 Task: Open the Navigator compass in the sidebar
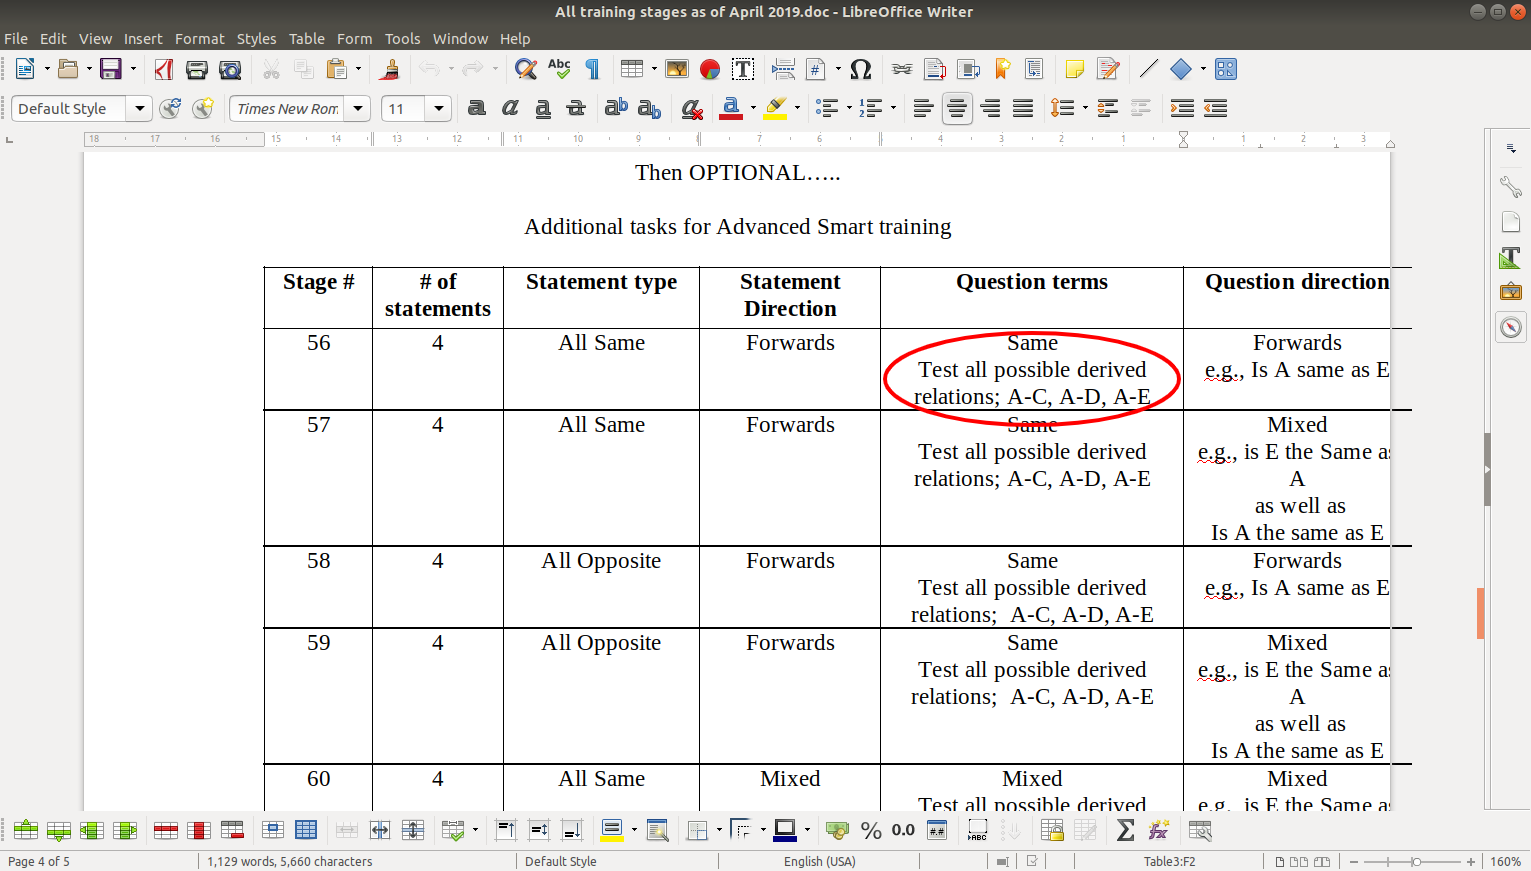pos(1510,327)
